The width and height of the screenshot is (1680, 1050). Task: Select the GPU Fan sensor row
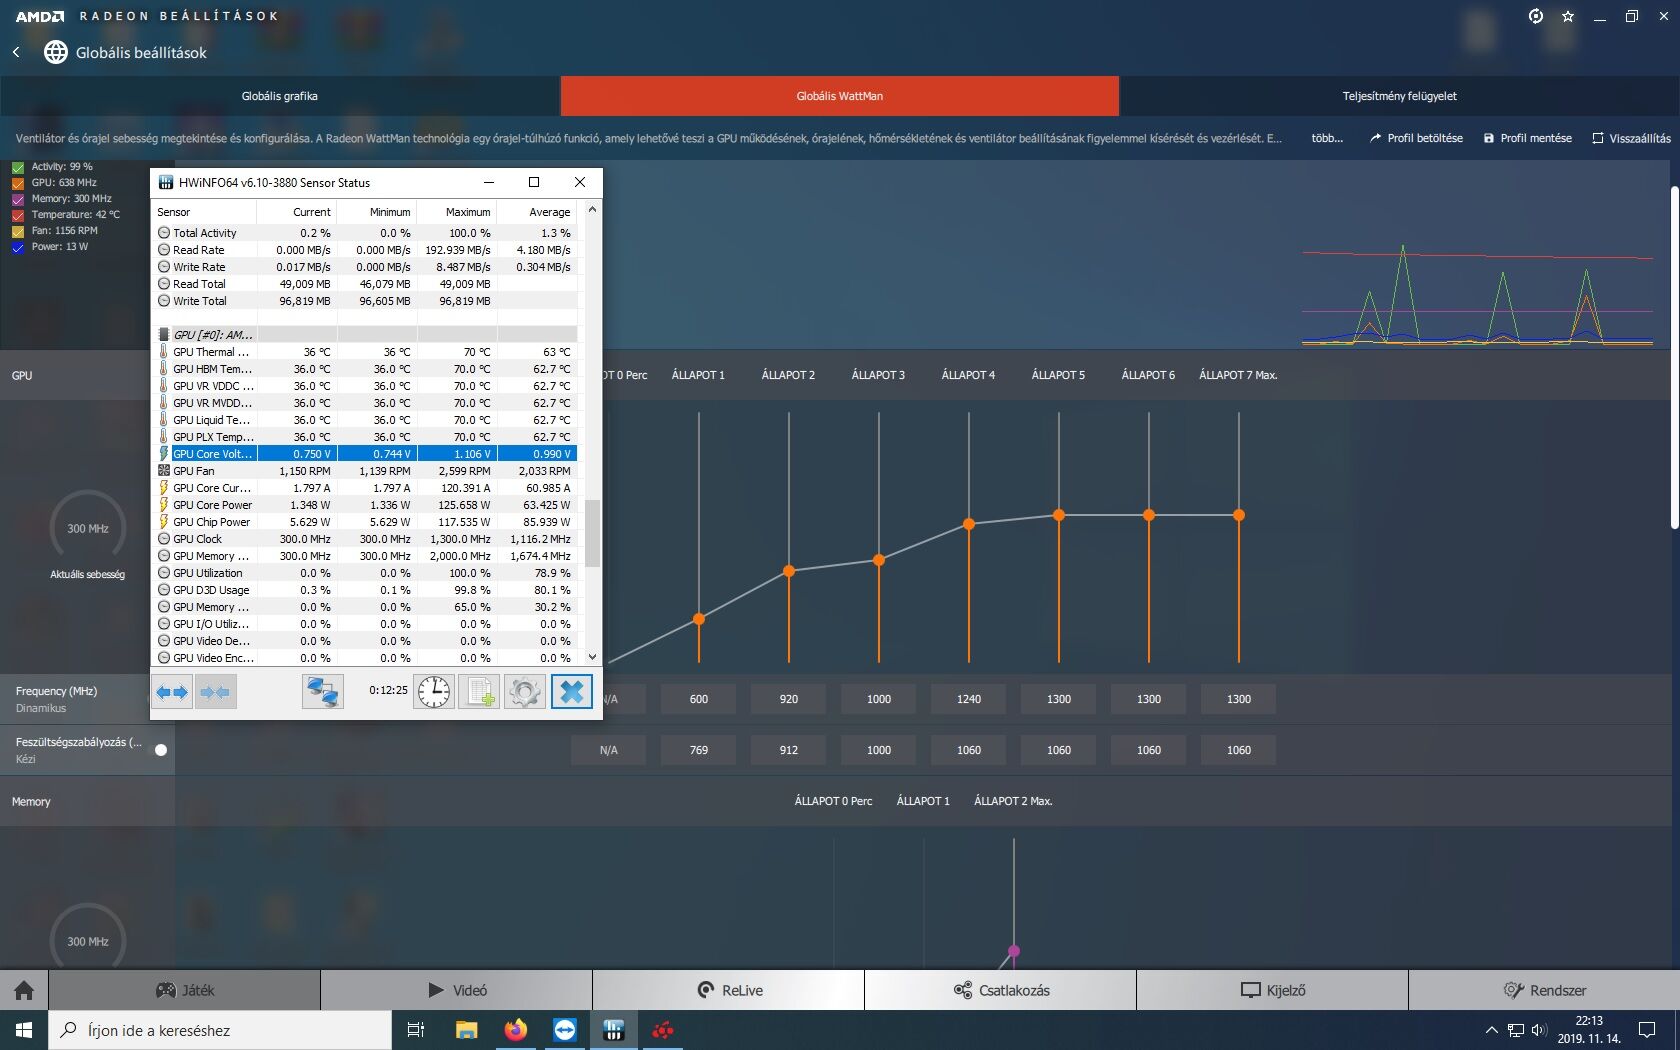pos(366,471)
